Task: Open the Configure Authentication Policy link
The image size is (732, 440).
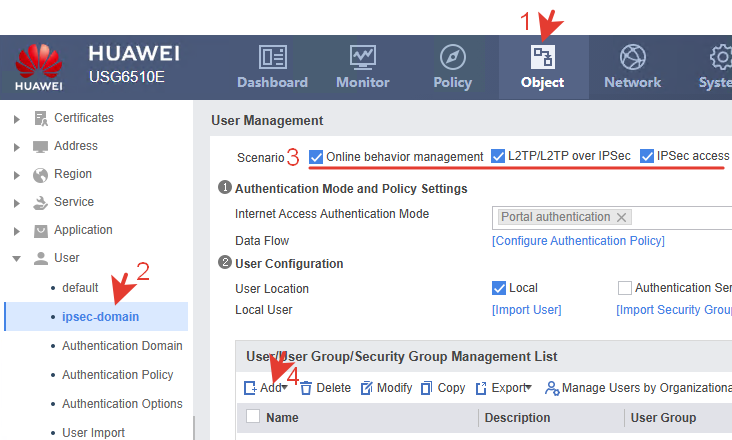Action: click(x=578, y=241)
